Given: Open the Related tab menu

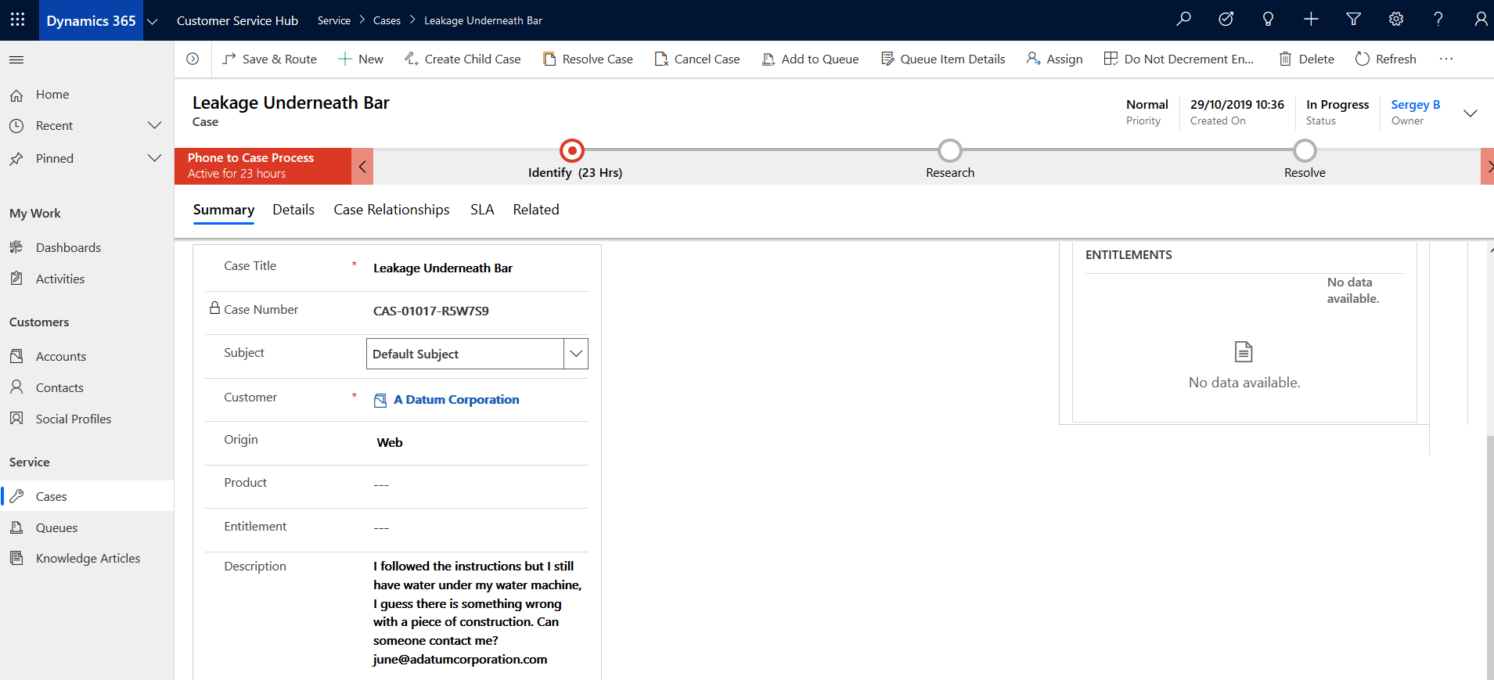Looking at the screenshot, I should (536, 210).
